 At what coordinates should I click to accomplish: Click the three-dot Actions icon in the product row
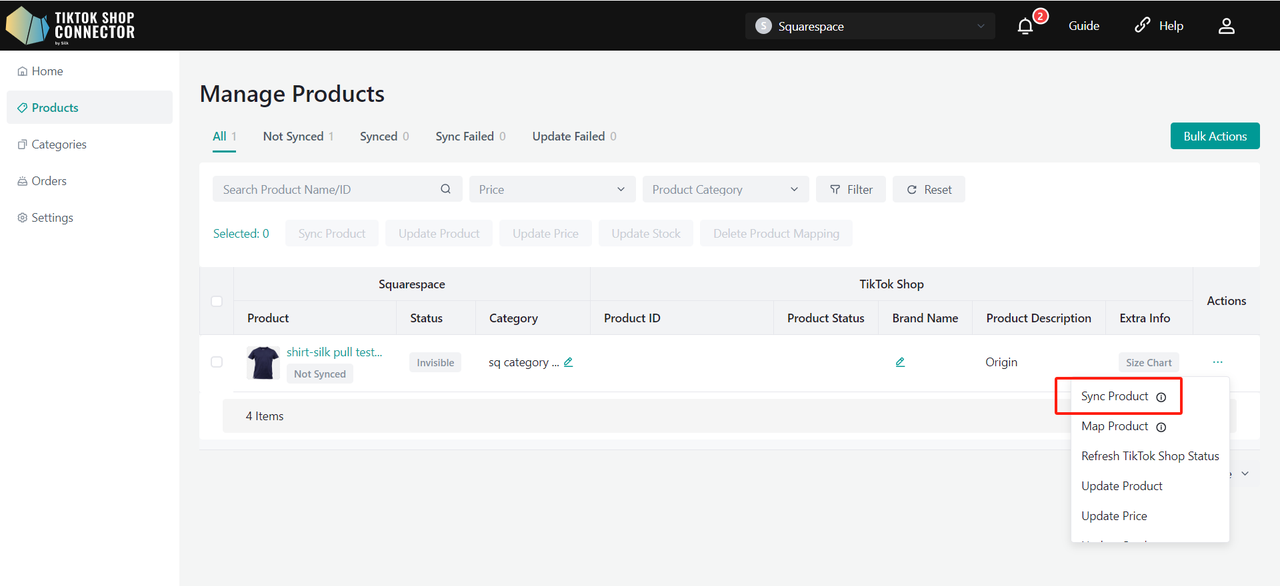(x=1217, y=362)
